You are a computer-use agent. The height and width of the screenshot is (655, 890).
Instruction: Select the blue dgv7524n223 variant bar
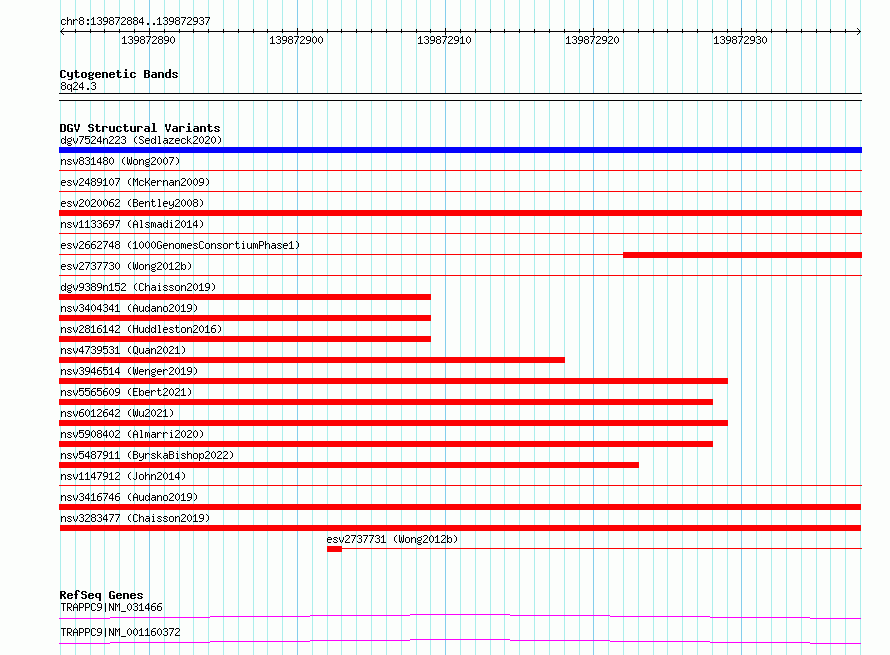460,150
